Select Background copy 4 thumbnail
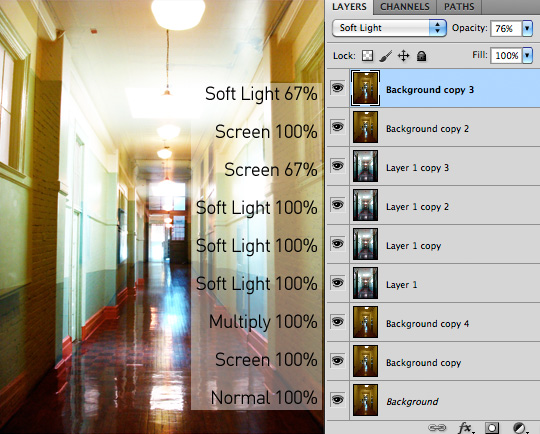 coord(365,321)
